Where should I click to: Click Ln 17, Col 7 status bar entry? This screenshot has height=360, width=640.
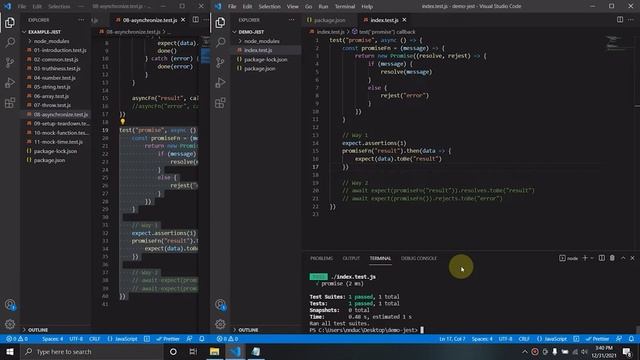tap(452, 339)
